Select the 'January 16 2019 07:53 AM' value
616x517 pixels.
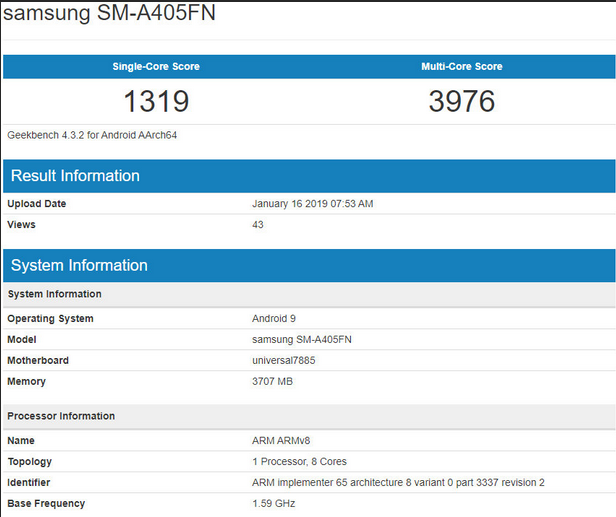coord(313,204)
